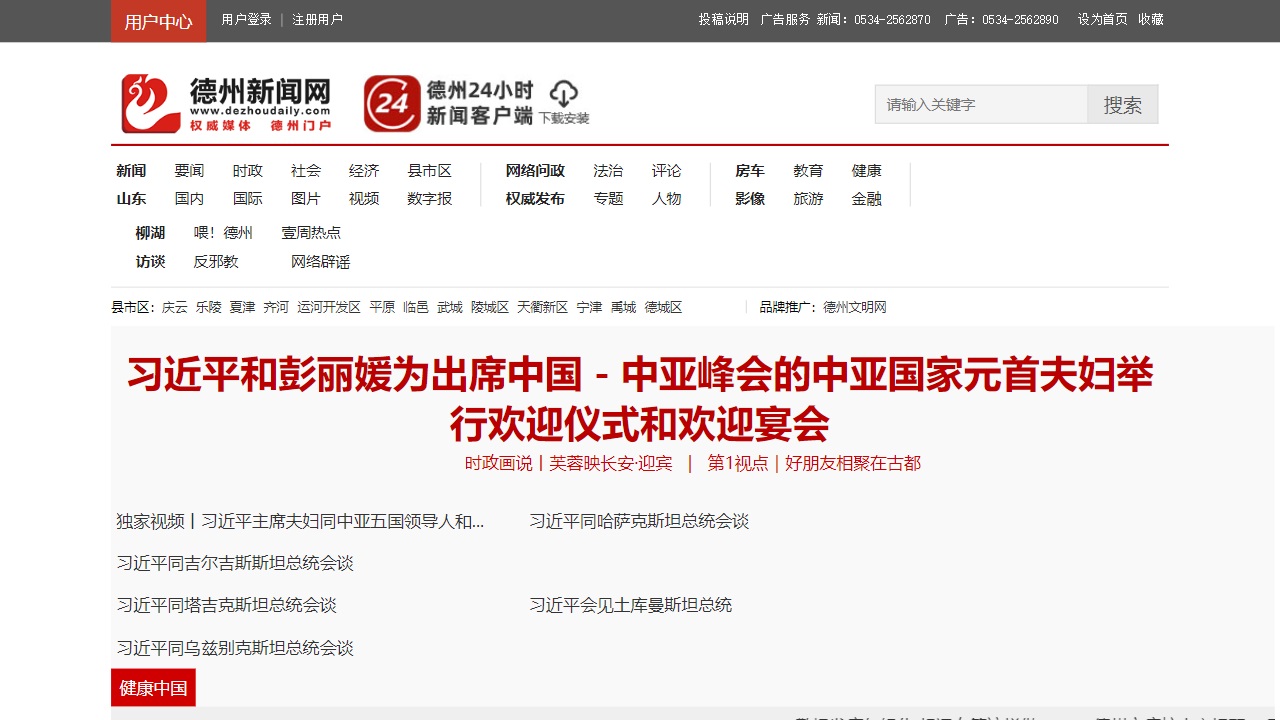1280x720 pixels.
Task: Go to the 数字报 digital newspaper section
Action: point(430,199)
